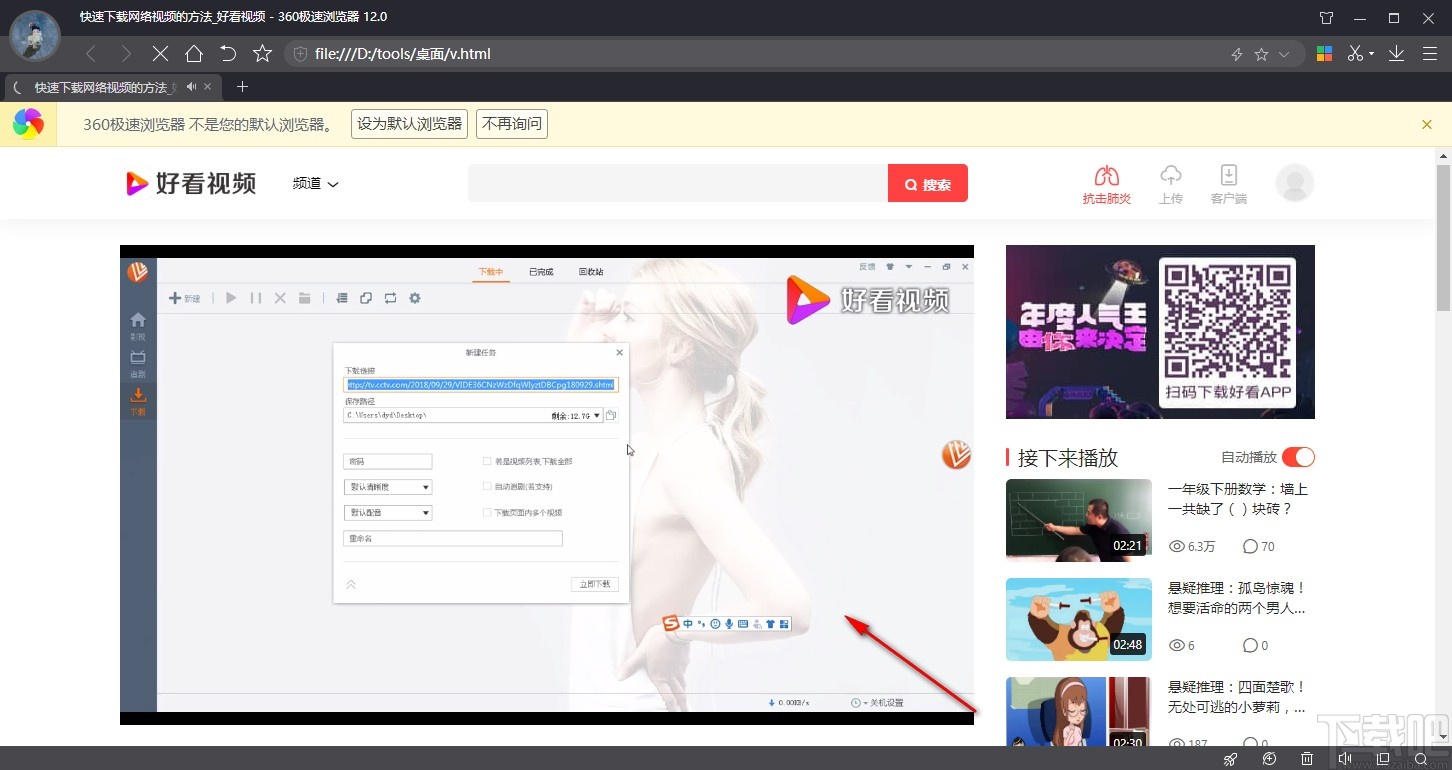Open the browser hamburger menu
This screenshot has height=770, width=1452.
coord(1429,54)
